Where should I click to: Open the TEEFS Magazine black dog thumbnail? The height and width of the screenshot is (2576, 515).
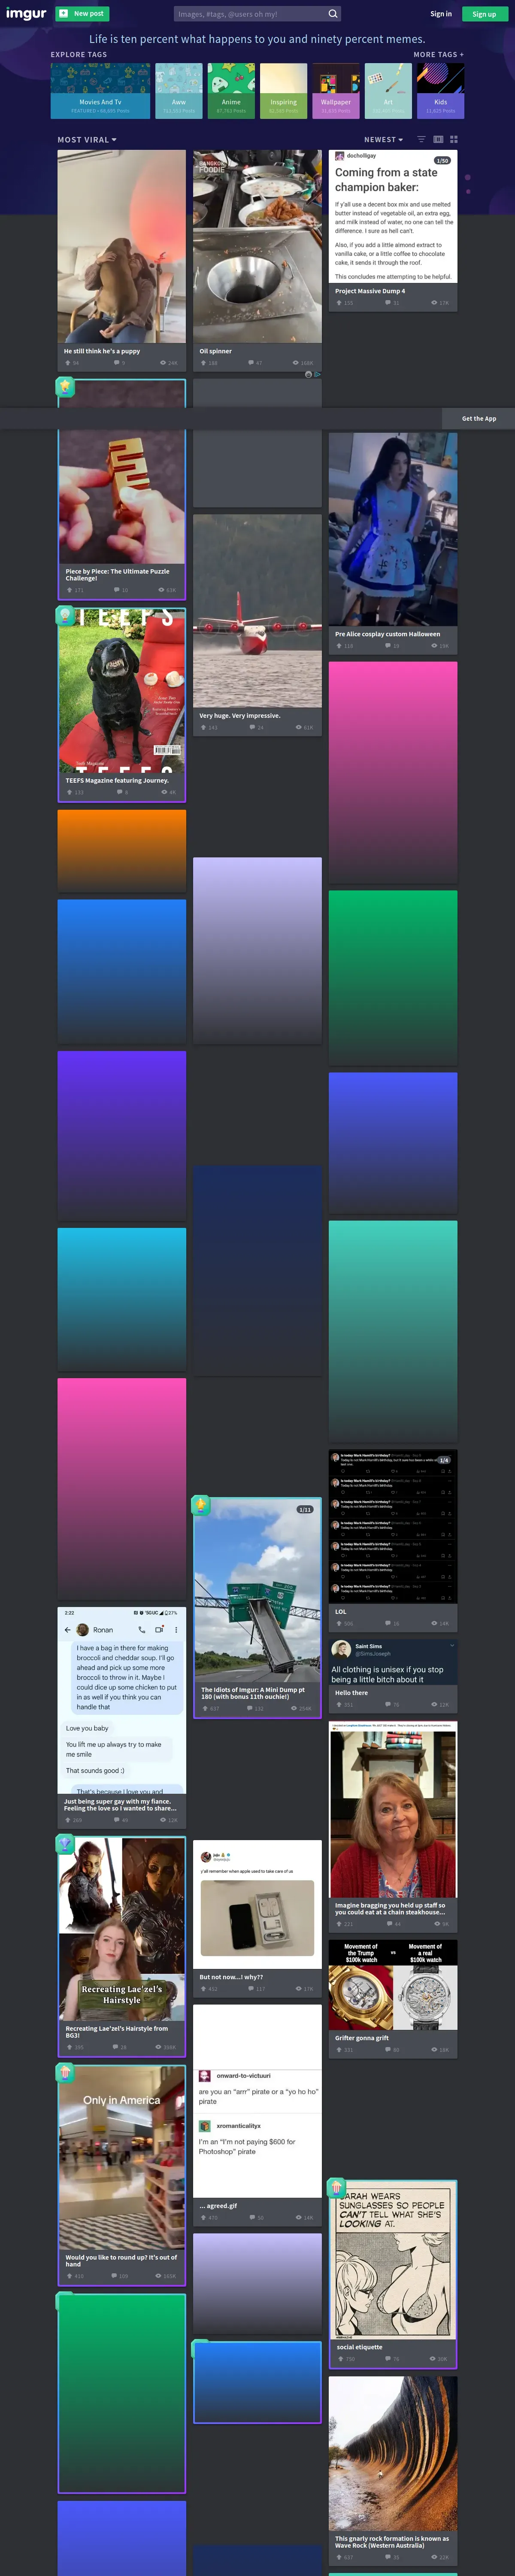coord(122,690)
